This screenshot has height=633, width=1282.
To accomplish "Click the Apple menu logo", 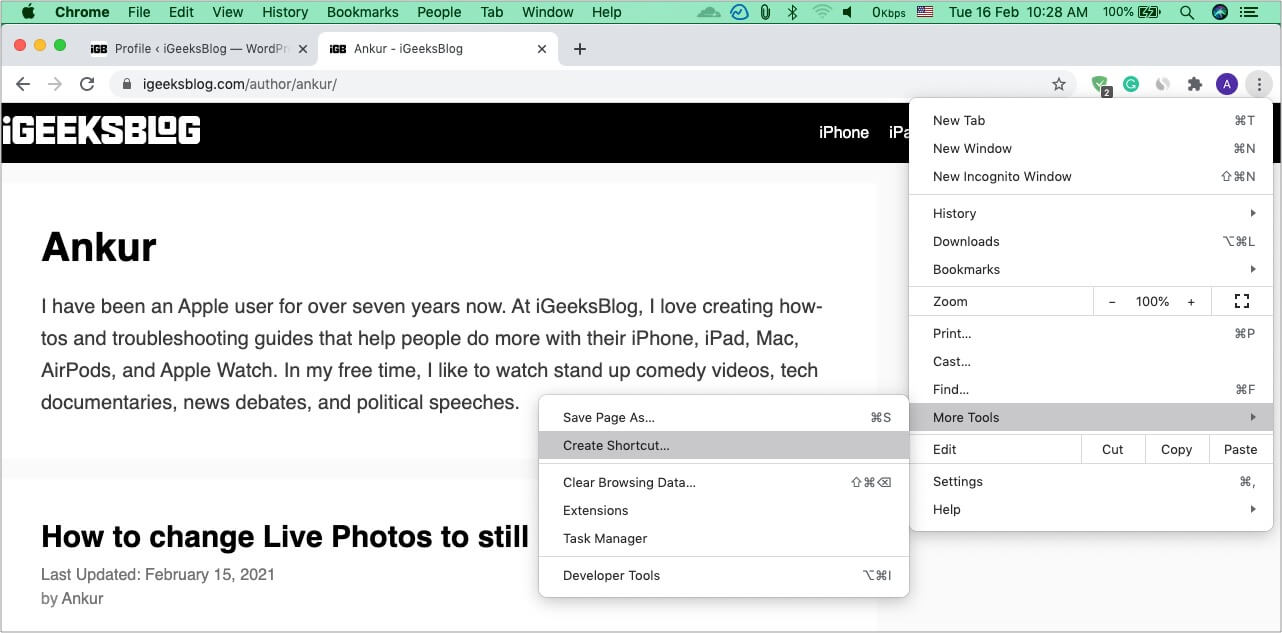I will 27,12.
